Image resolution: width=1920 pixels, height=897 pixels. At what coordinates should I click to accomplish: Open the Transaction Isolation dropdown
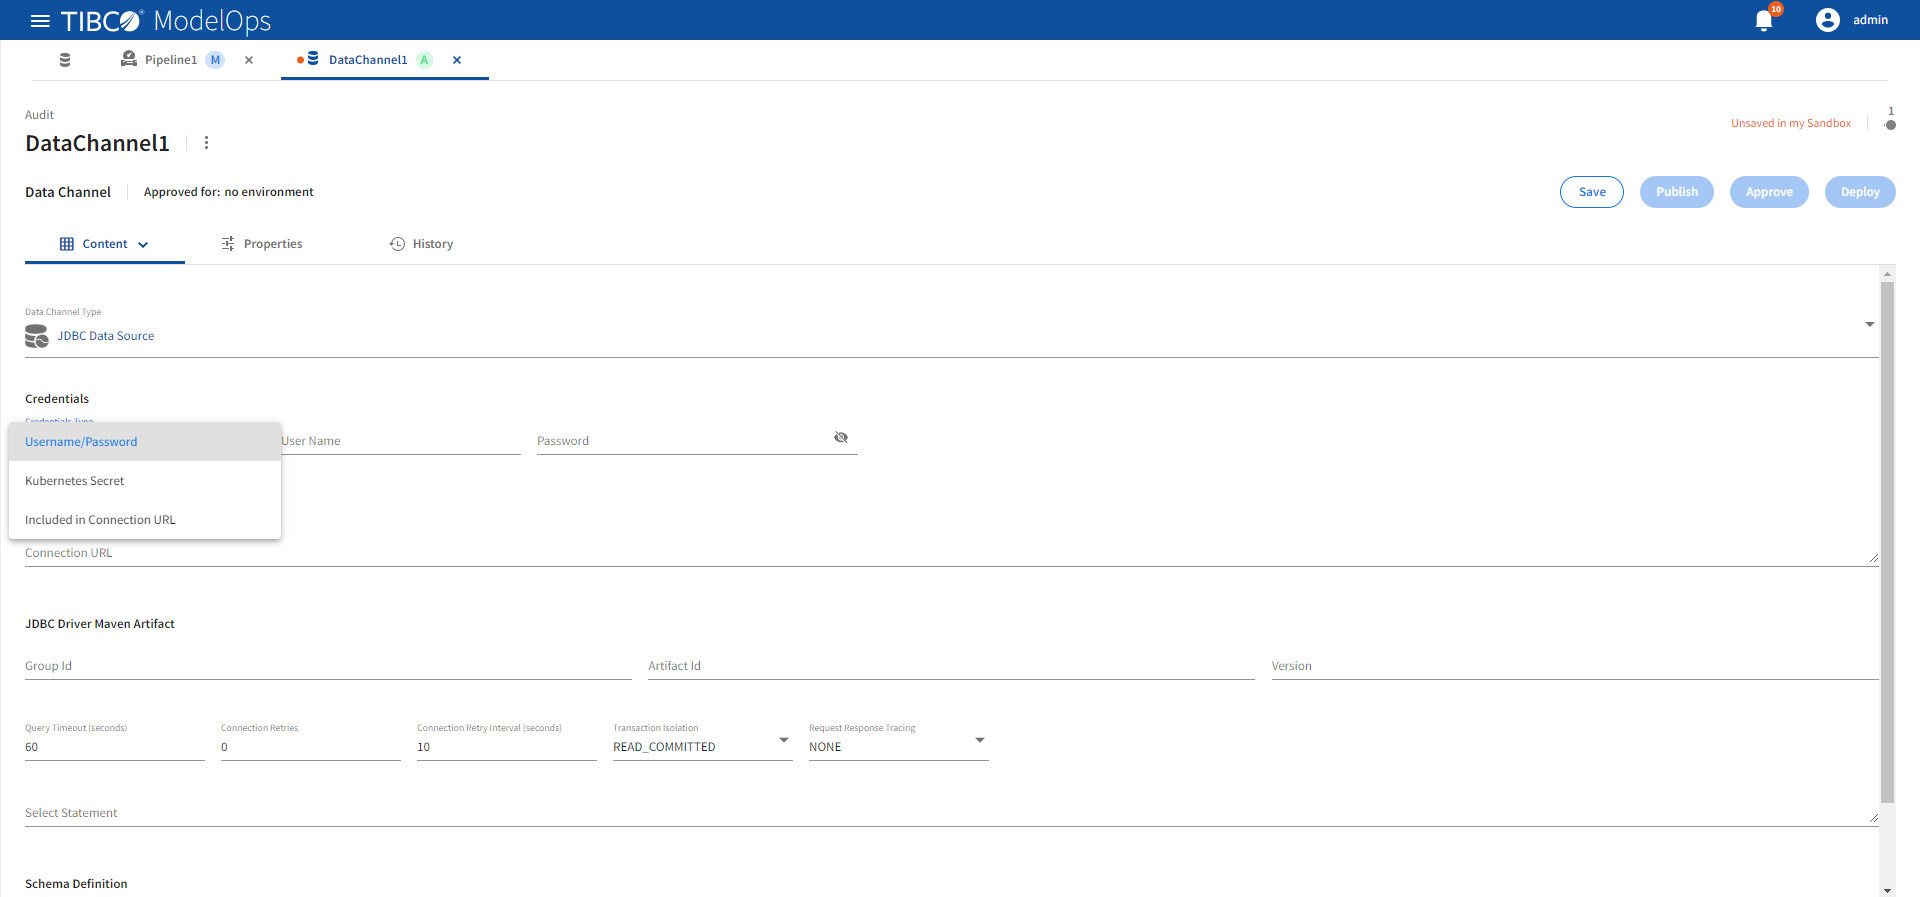pyautogui.click(x=703, y=746)
